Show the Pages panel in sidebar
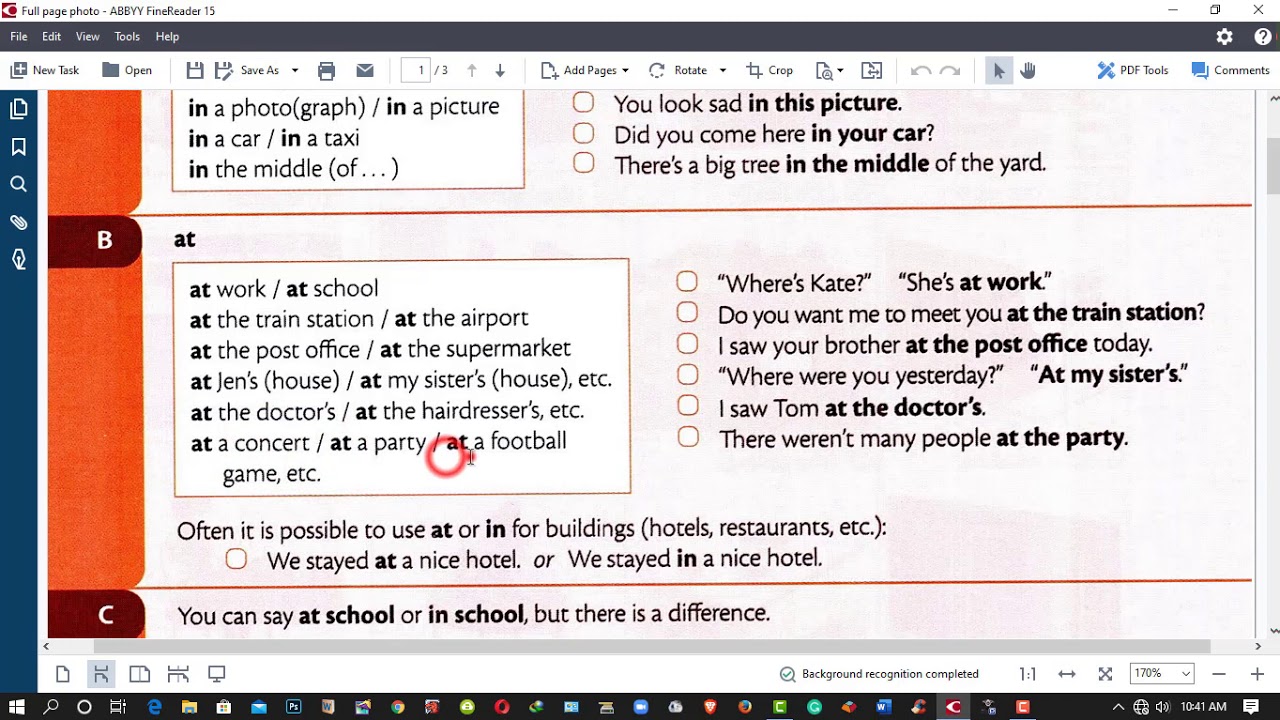Image resolution: width=1280 pixels, height=720 pixels. pos(18,109)
